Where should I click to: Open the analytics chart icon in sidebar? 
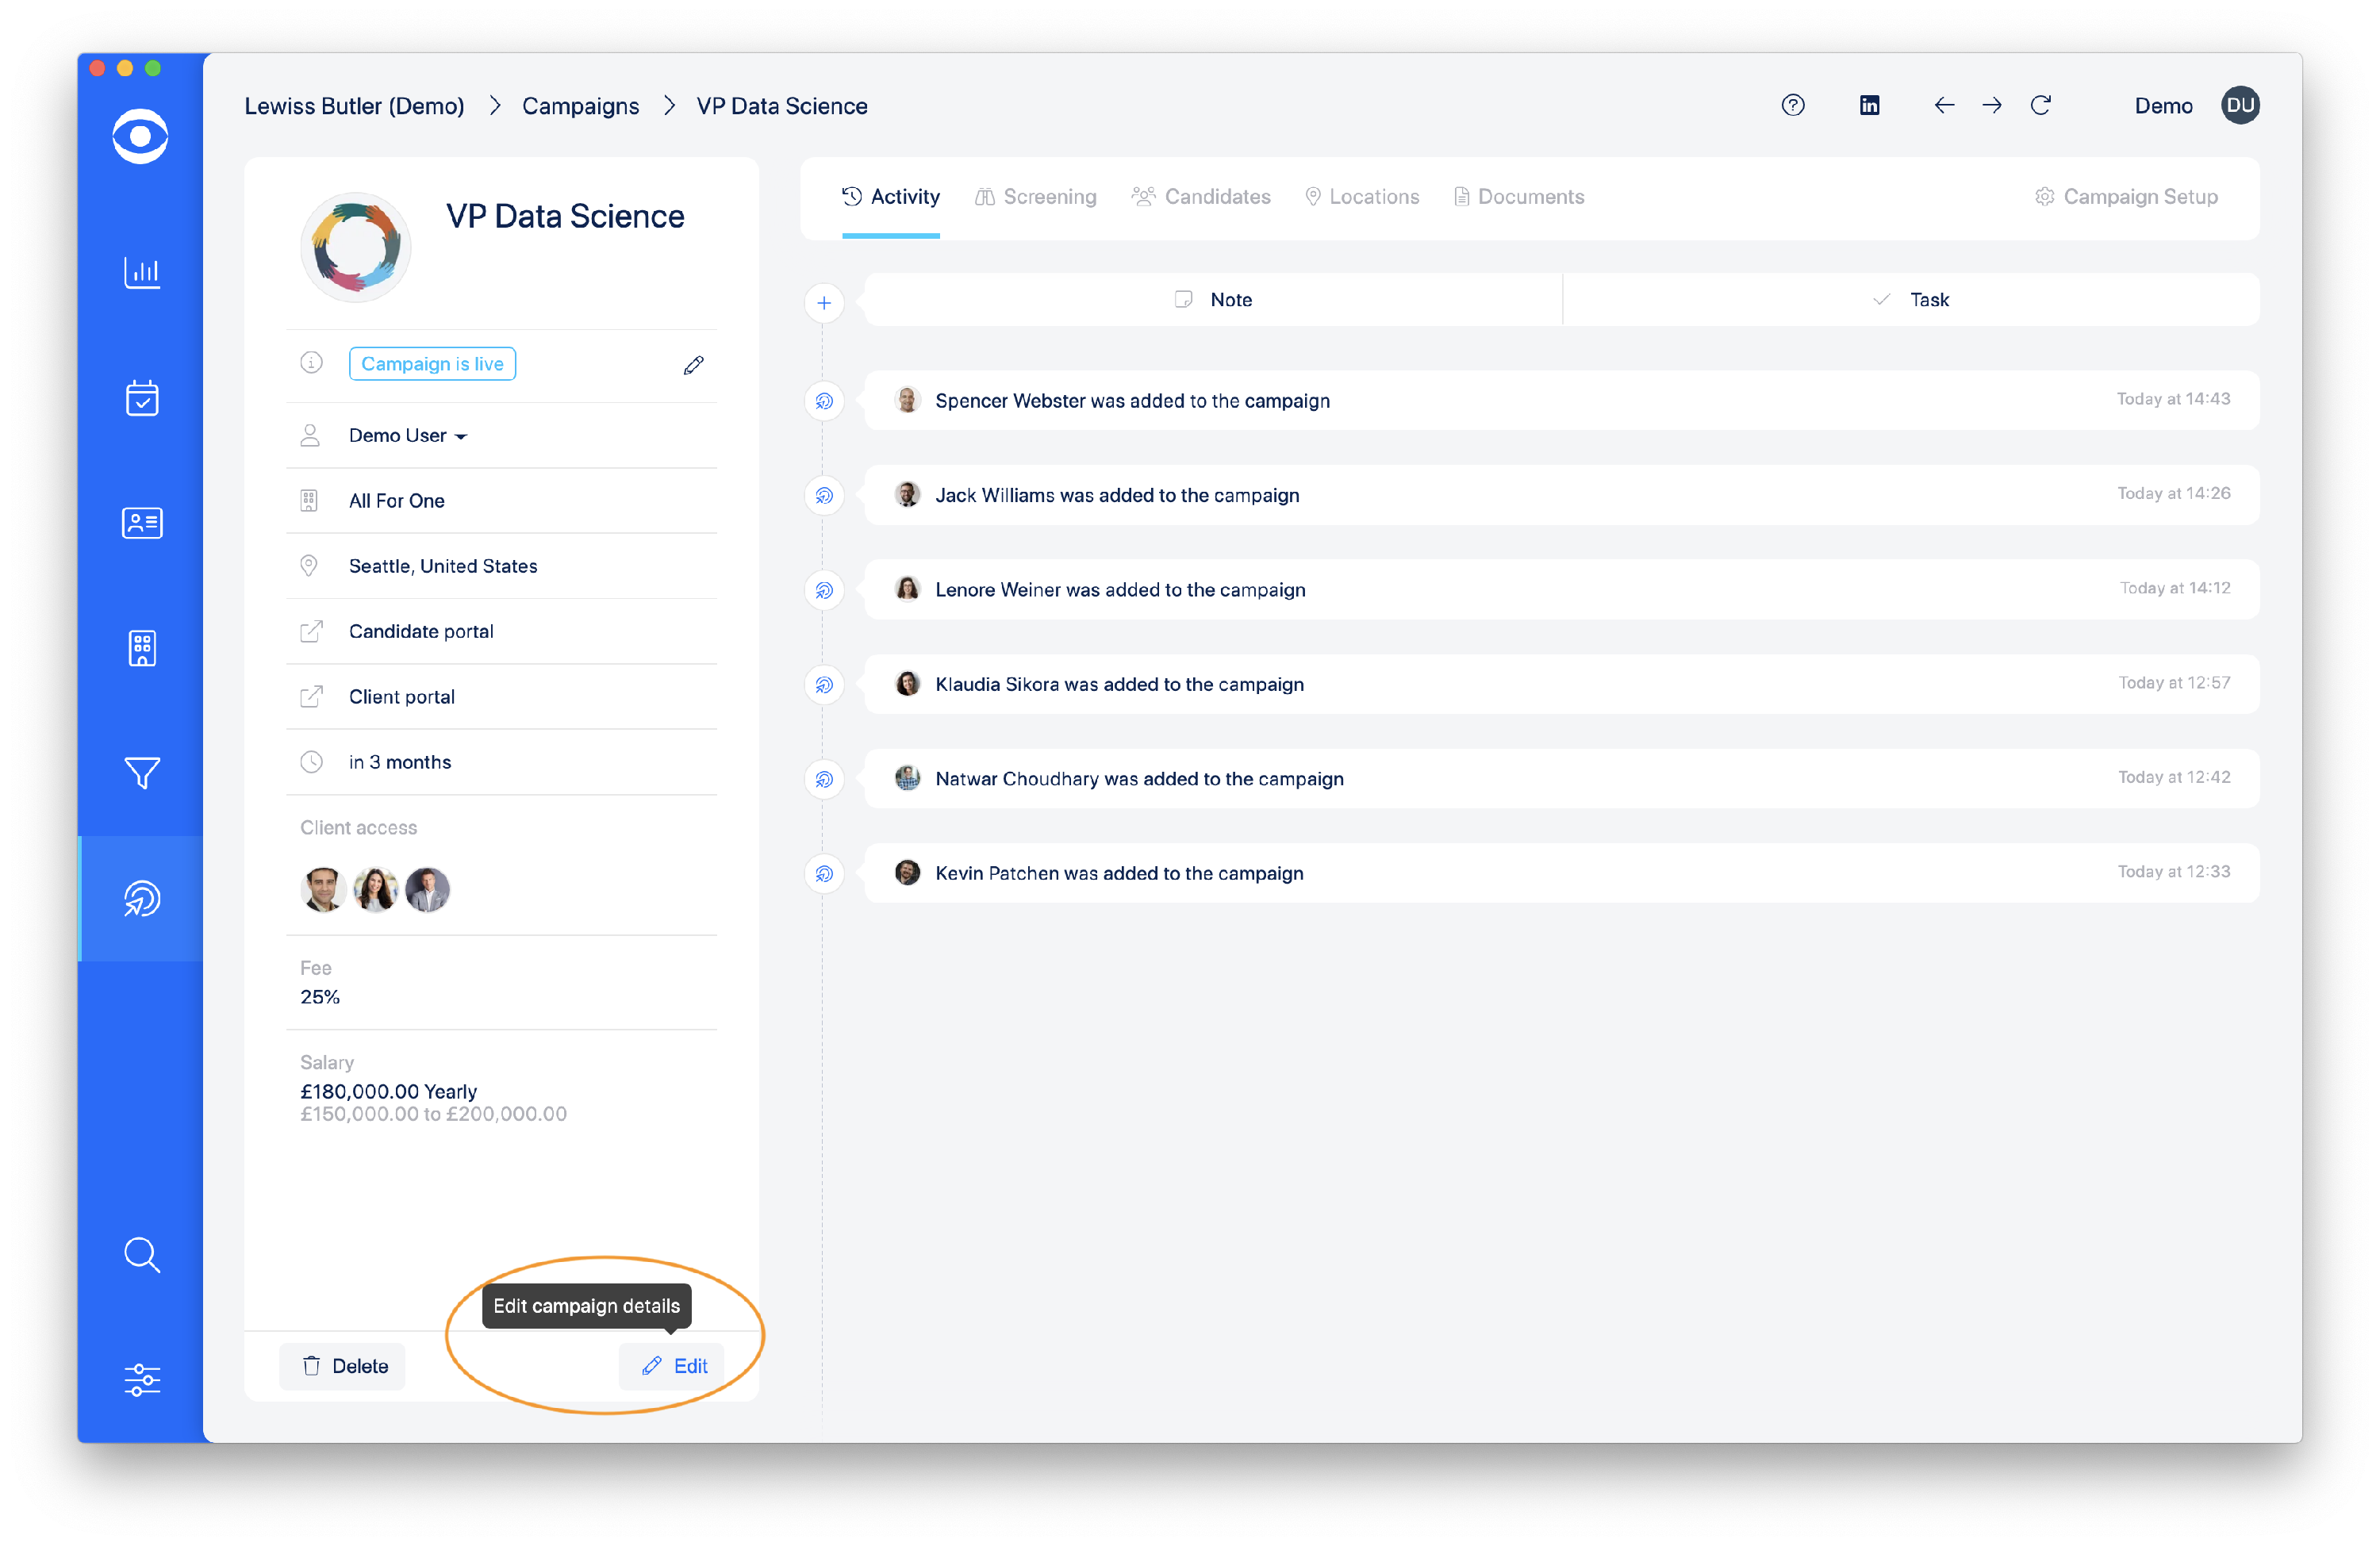[142, 272]
